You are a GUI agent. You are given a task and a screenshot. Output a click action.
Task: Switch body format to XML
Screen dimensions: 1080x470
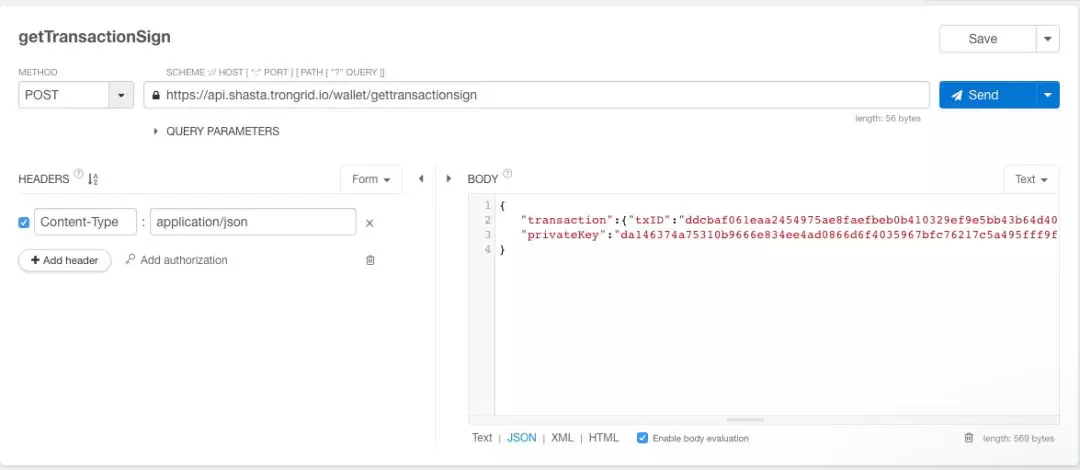[x=562, y=438]
